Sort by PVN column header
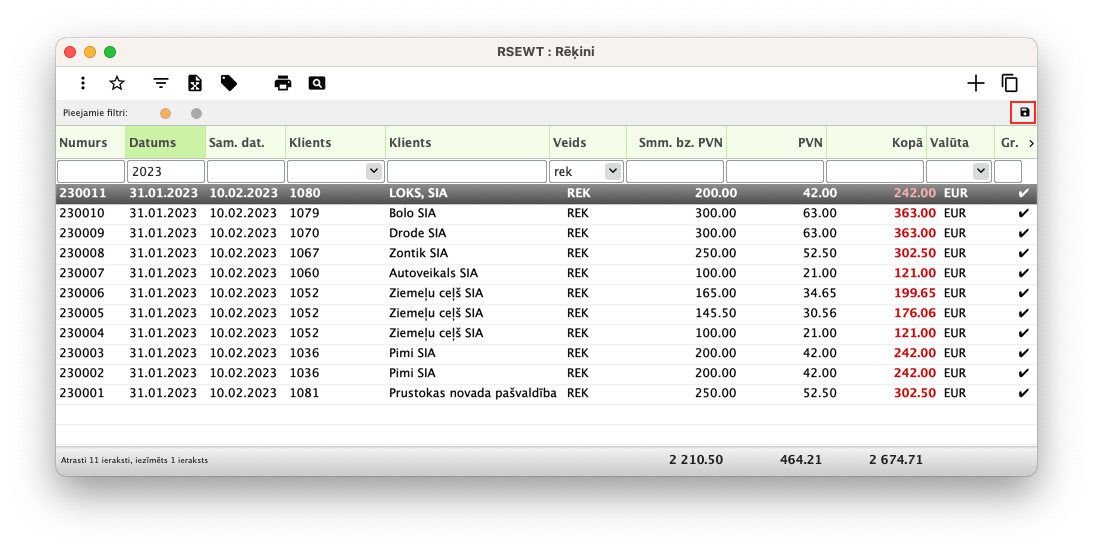The height and width of the screenshot is (550, 1093). [x=776, y=142]
